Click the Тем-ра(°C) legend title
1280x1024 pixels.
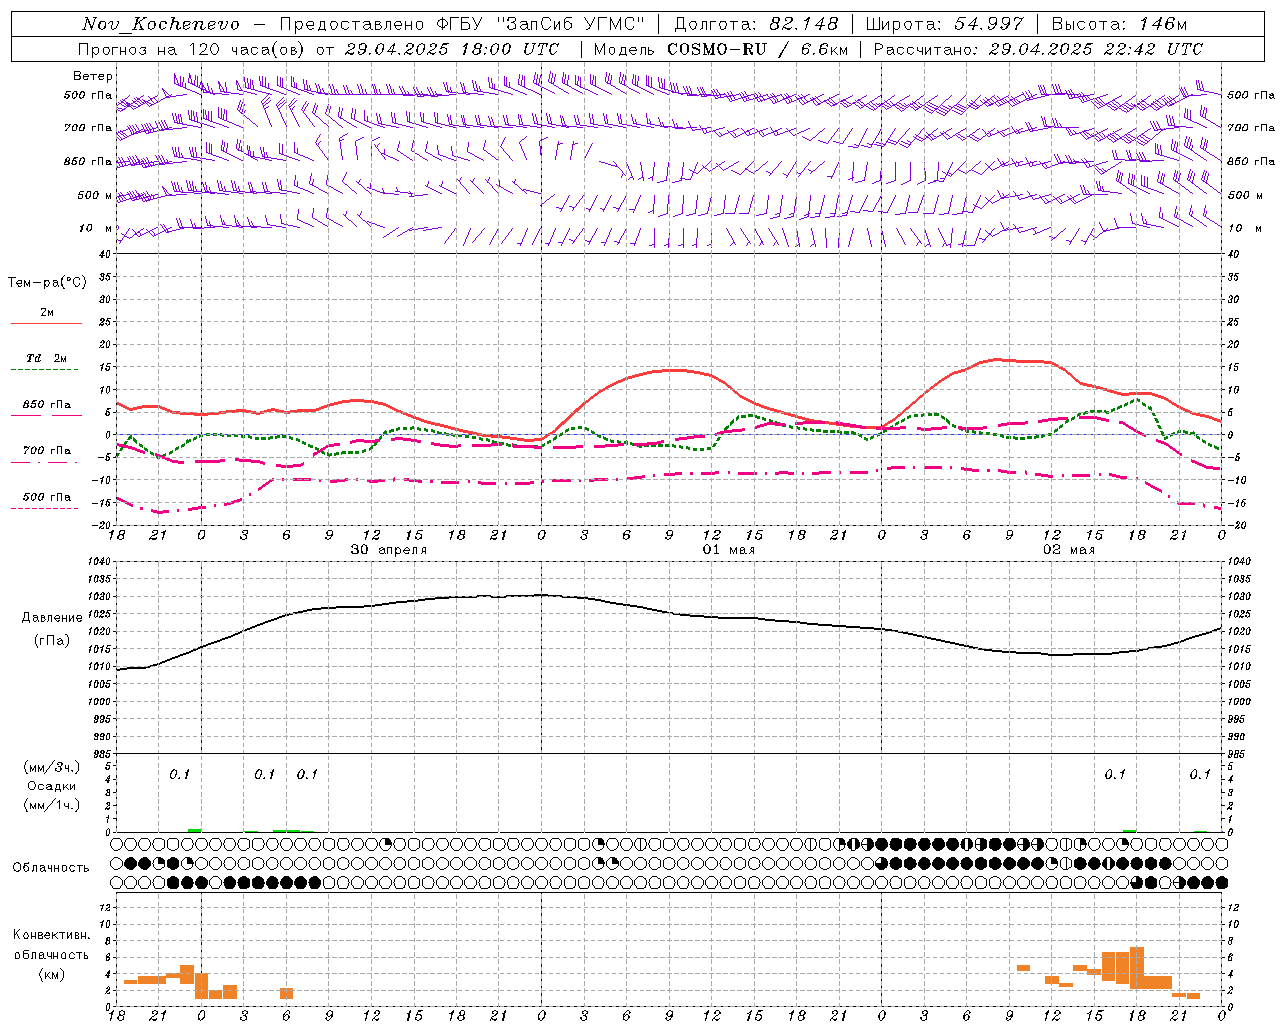click(x=47, y=283)
